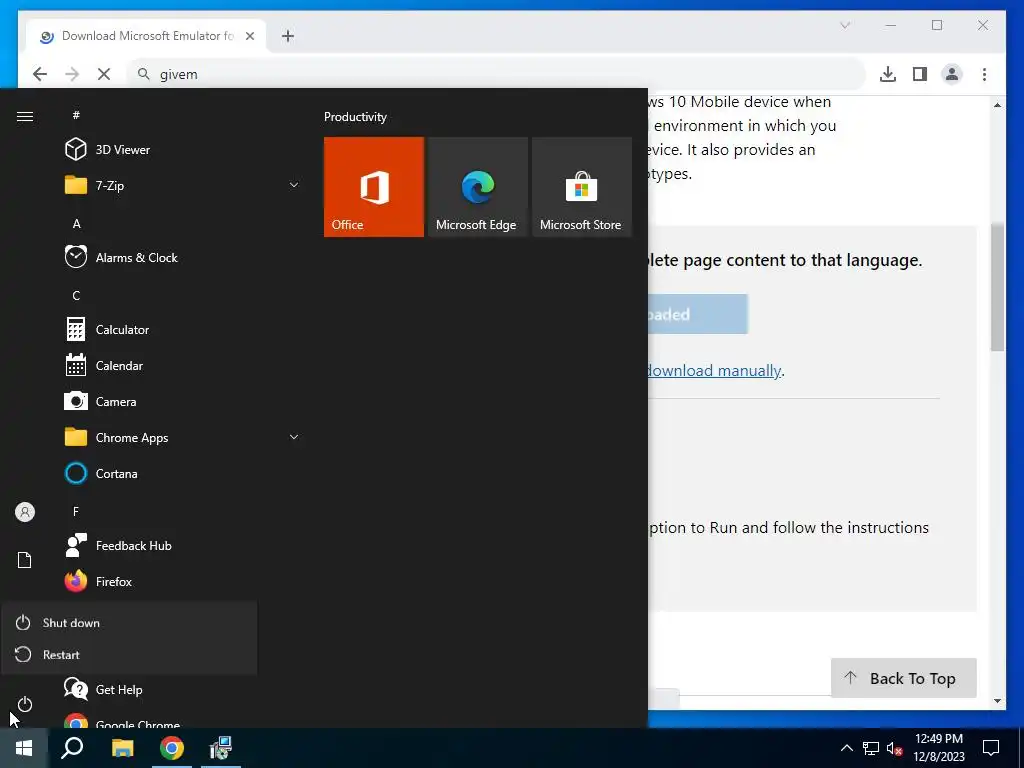Expand the Chrome Apps chevron
Screen dimensions: 1024x768
(294, 437)
